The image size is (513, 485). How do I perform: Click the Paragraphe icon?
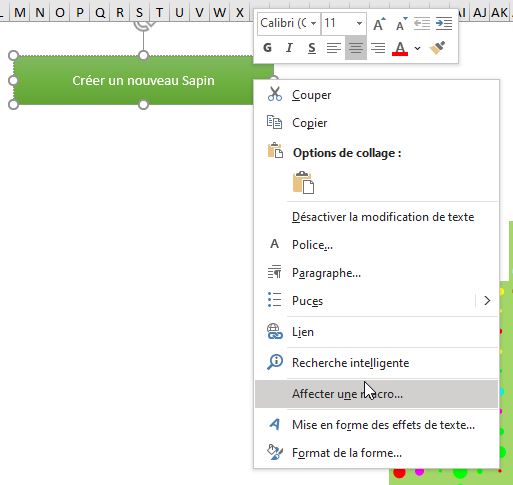point(274,272)
